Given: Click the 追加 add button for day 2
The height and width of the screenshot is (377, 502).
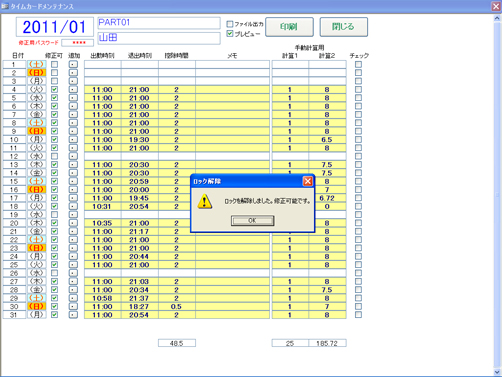Looking at the screenshot, I should 73,73.
